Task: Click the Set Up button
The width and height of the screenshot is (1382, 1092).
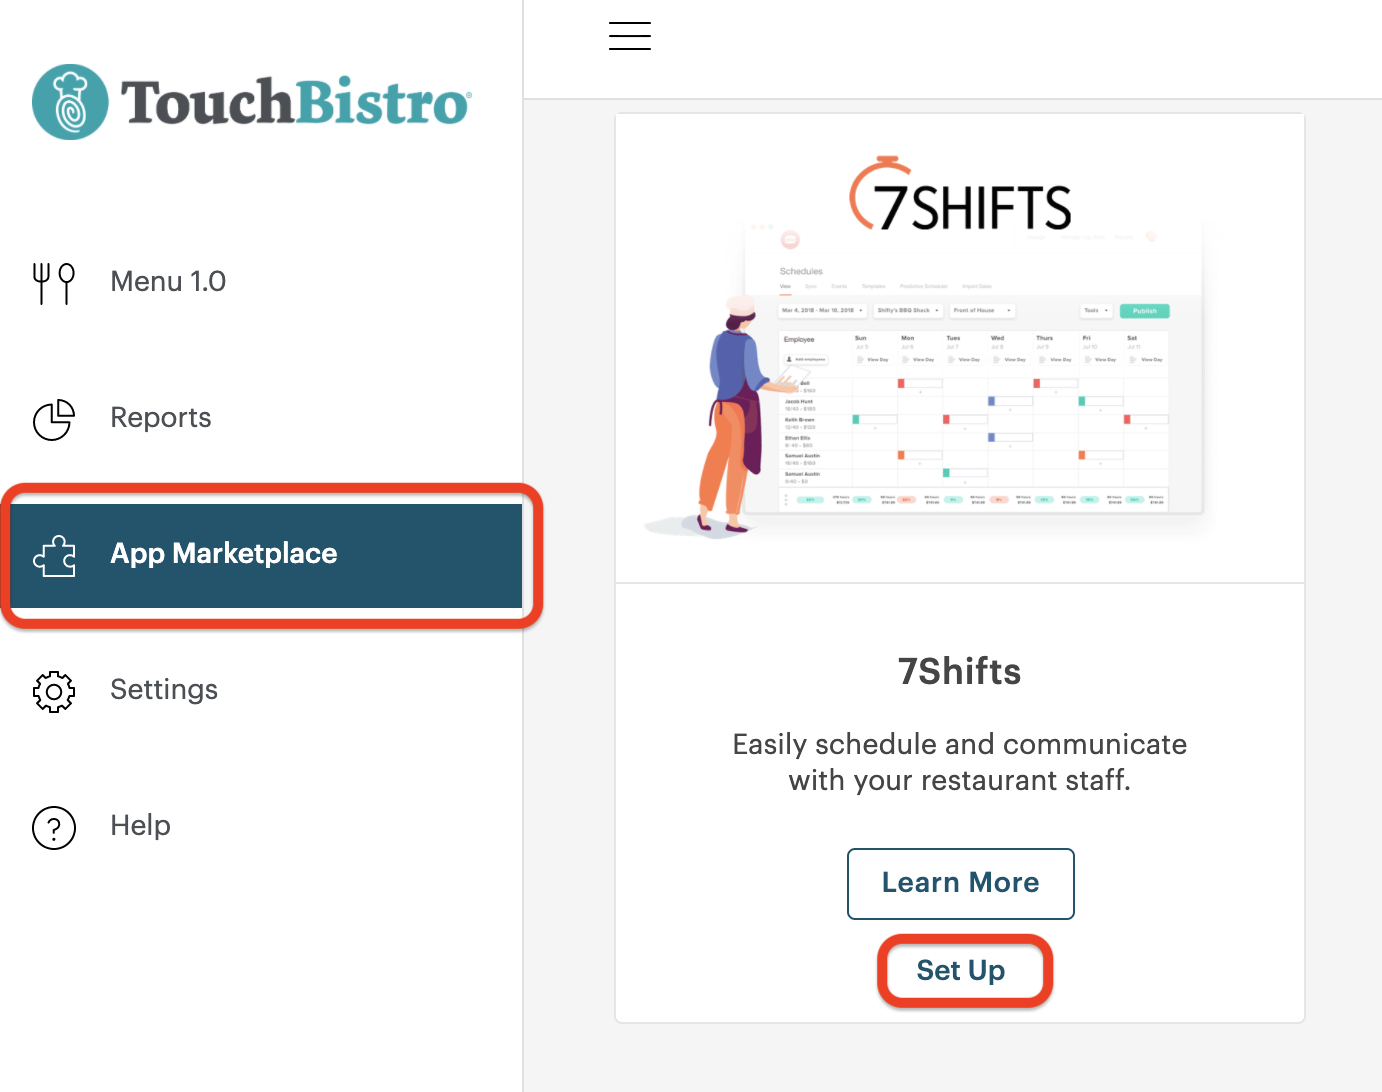Action: pos(961,970)
